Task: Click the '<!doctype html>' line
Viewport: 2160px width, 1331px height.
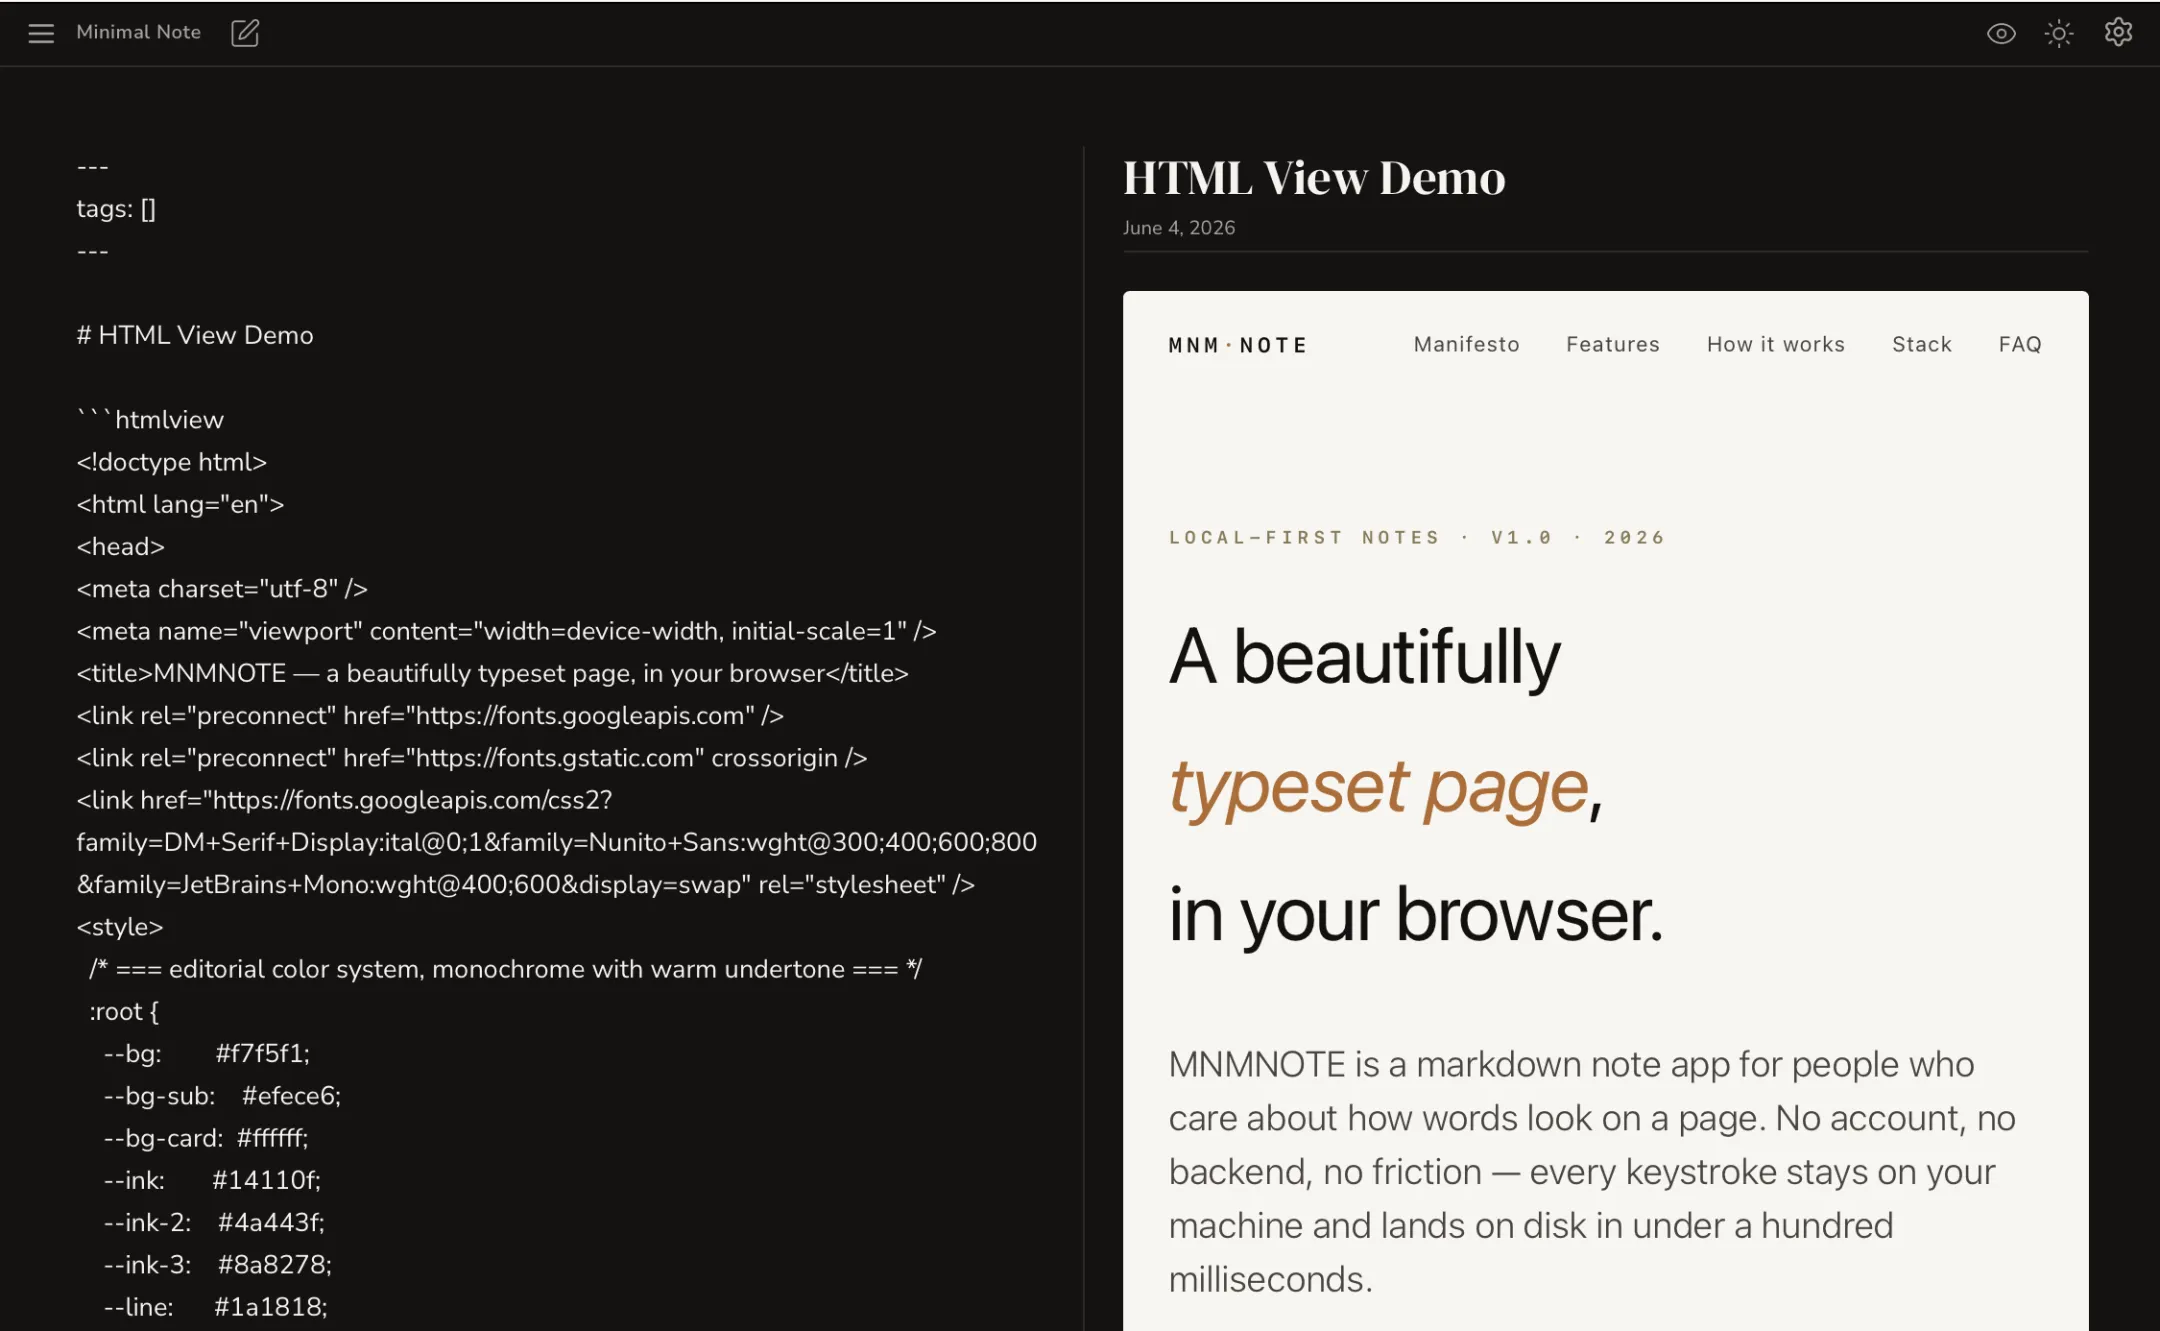Action: (172, 462)
